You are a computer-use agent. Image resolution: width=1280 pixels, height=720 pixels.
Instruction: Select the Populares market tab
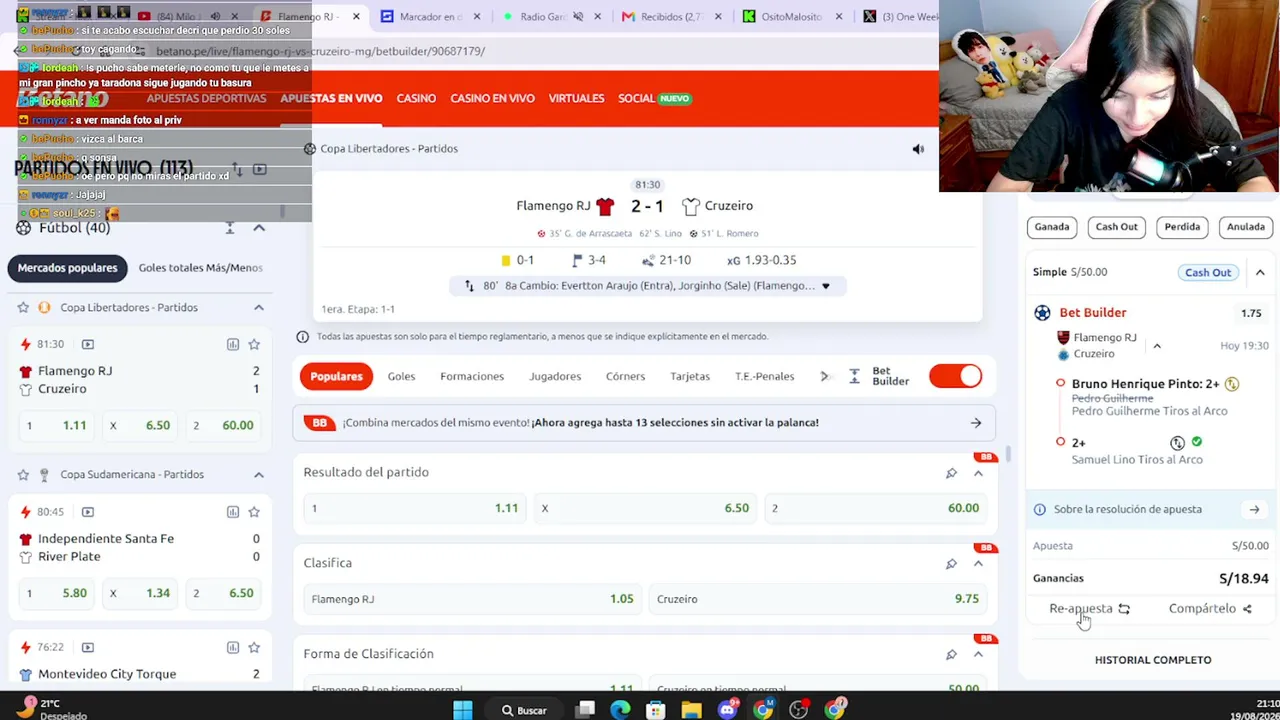336,376
